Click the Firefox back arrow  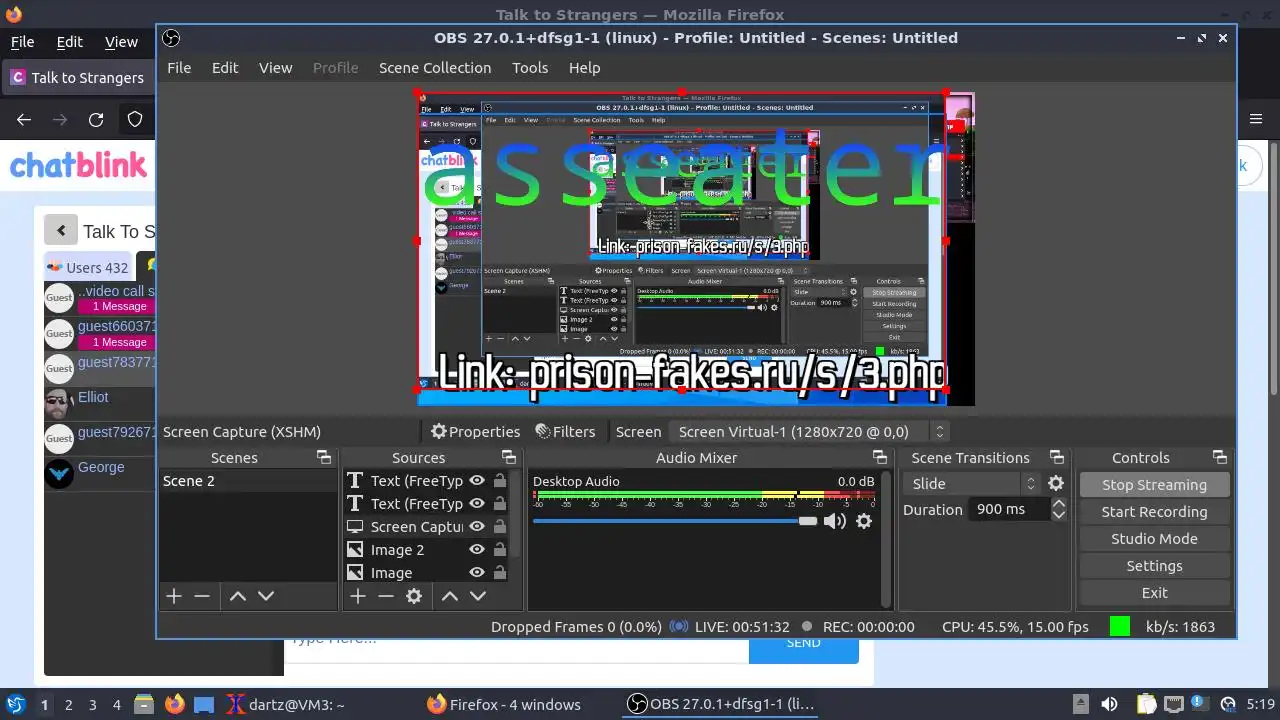(x=24, y=120)
